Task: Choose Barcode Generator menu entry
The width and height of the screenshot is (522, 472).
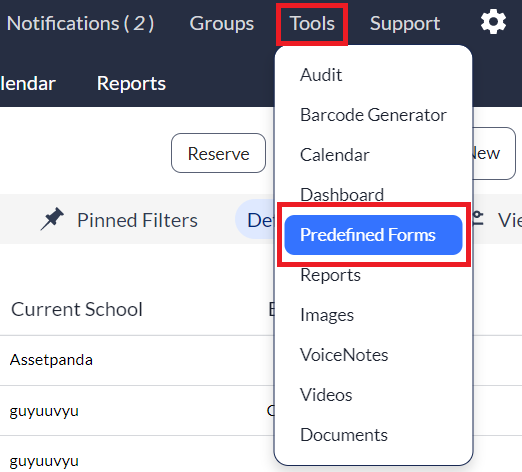Action: (373, 115)
